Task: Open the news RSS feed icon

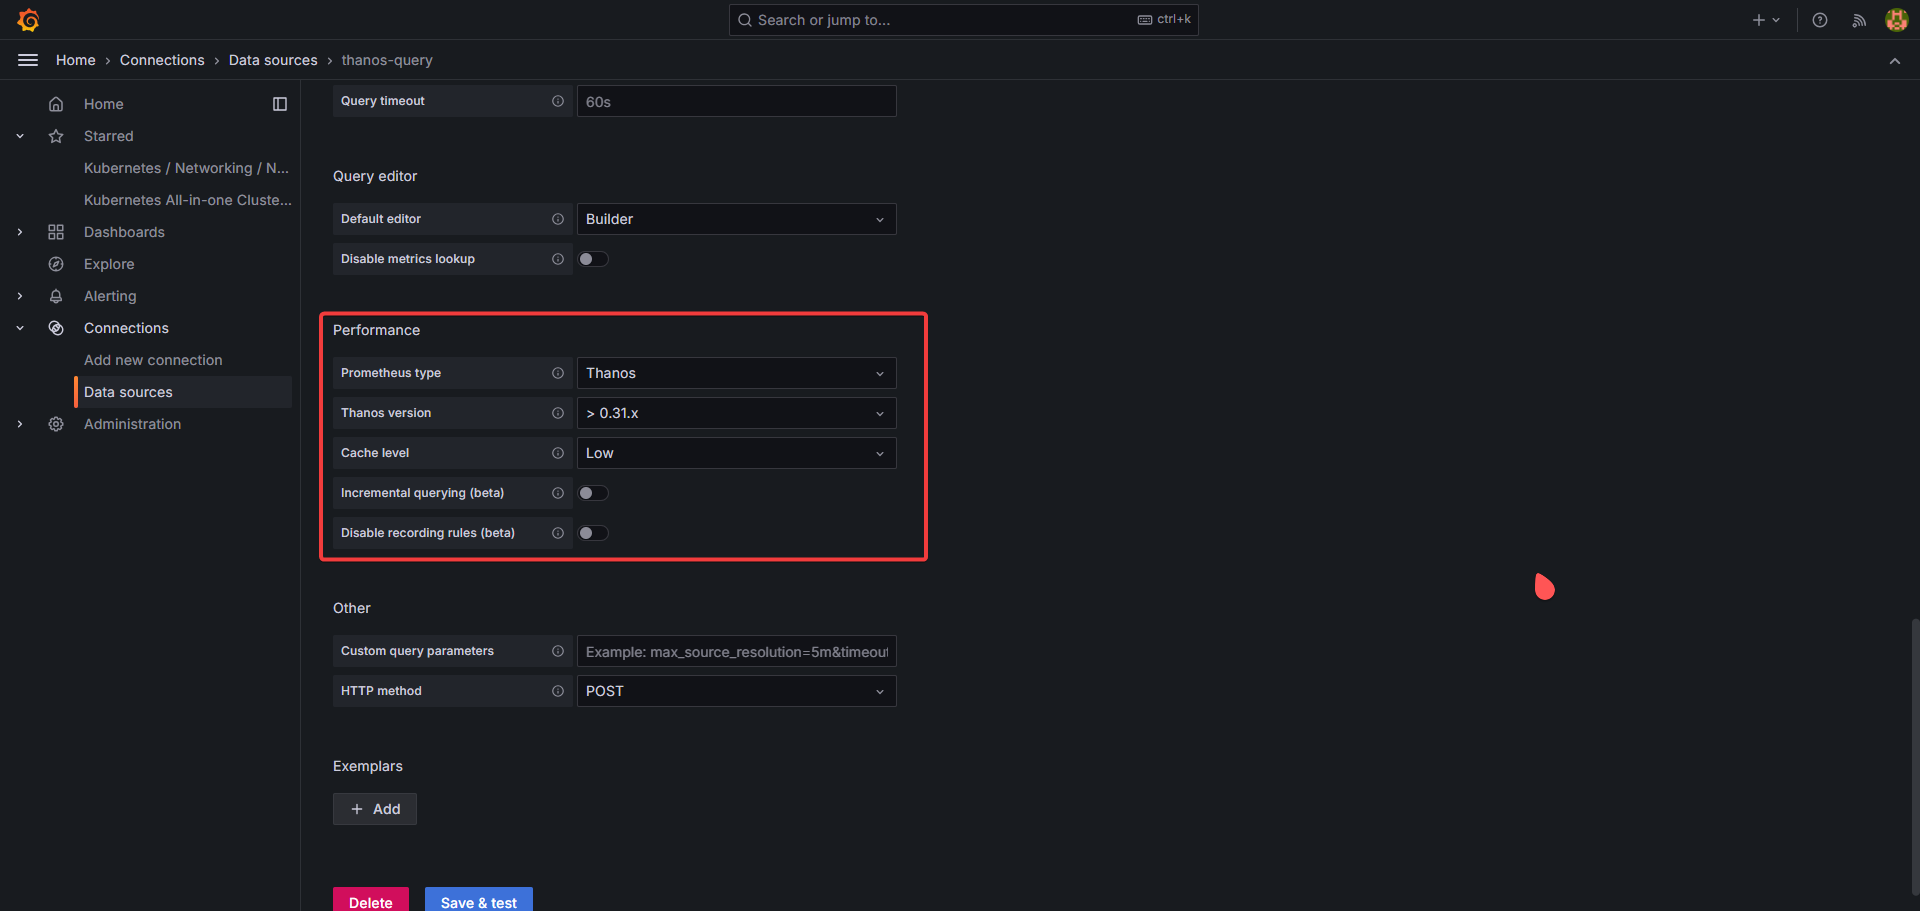Action: tap(1859, 20)
